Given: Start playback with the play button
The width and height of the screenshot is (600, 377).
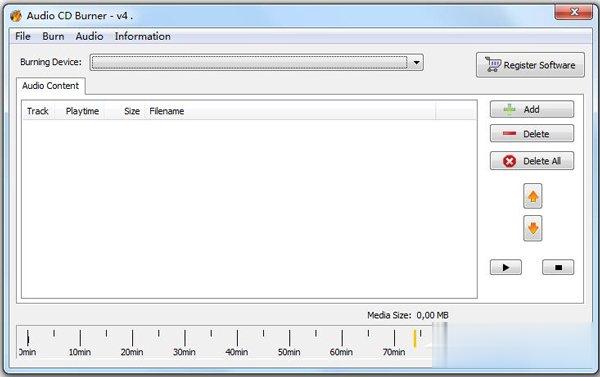Looking at the screenshot, I should pos(505,267).
